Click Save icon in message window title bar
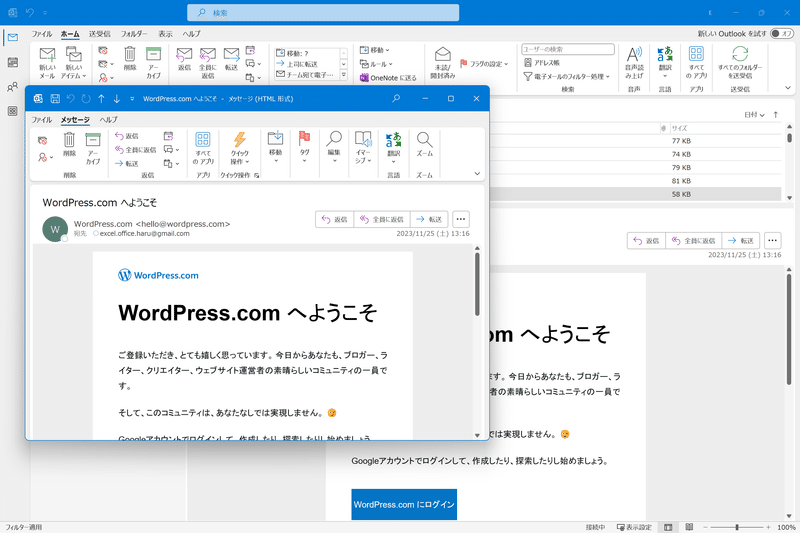 click(x=55, y=99)
